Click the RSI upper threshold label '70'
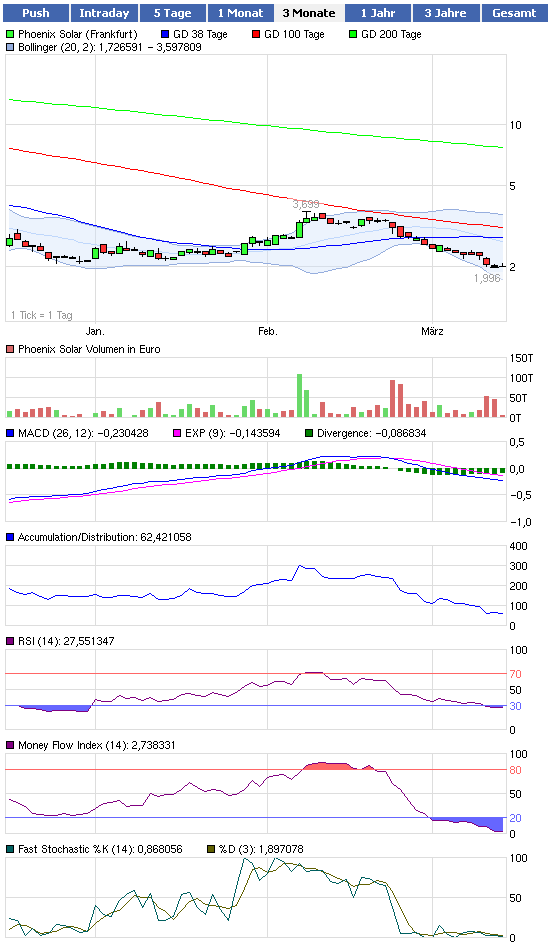 coord(516,674)
